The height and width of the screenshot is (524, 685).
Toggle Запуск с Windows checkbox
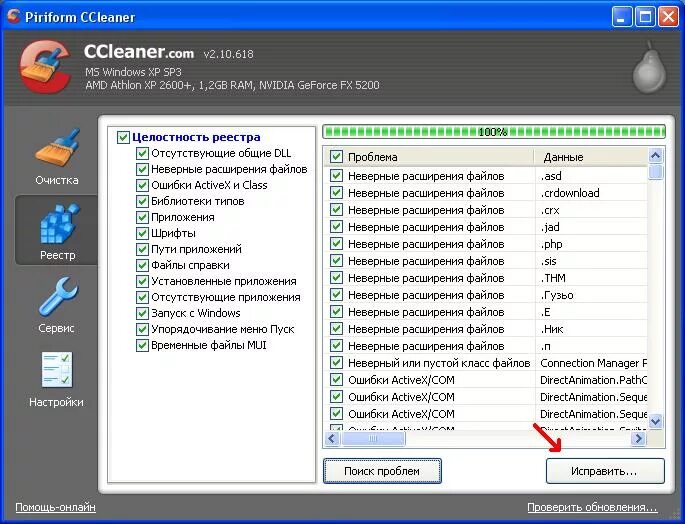click(x=142, y=313)
